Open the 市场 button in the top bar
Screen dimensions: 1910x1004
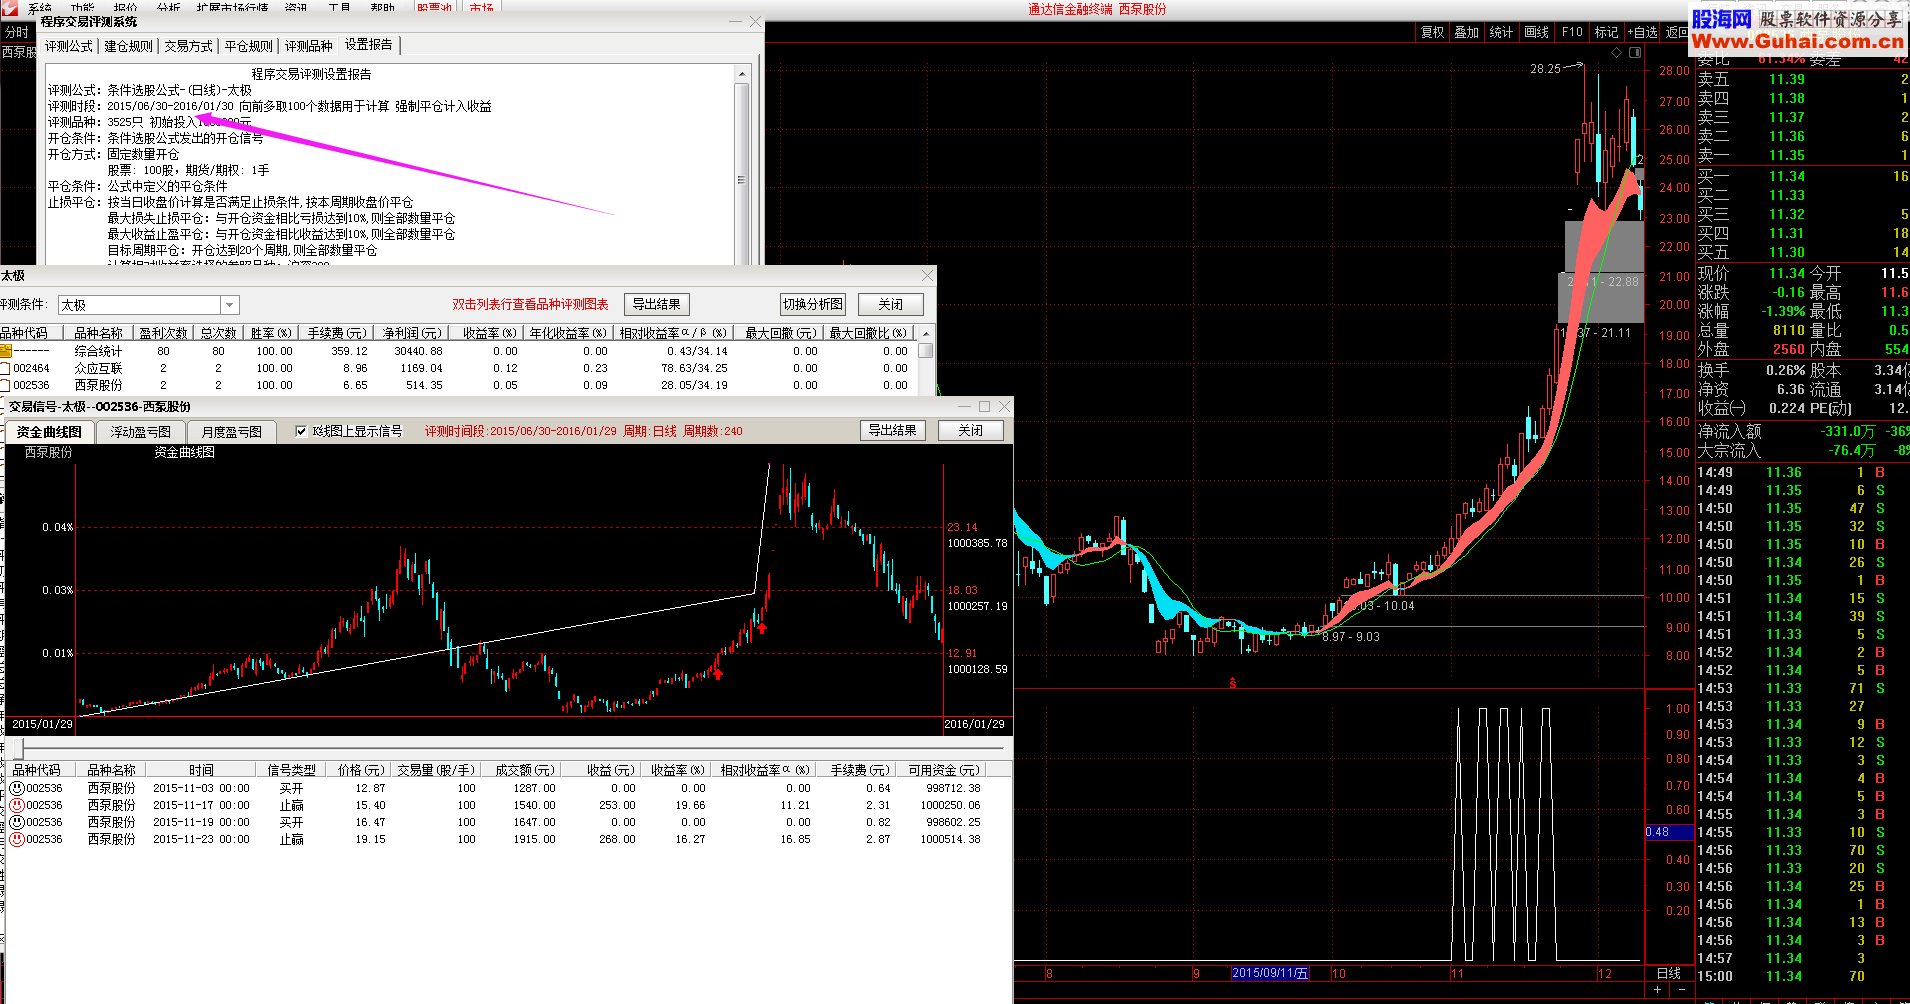click(481, 7)
